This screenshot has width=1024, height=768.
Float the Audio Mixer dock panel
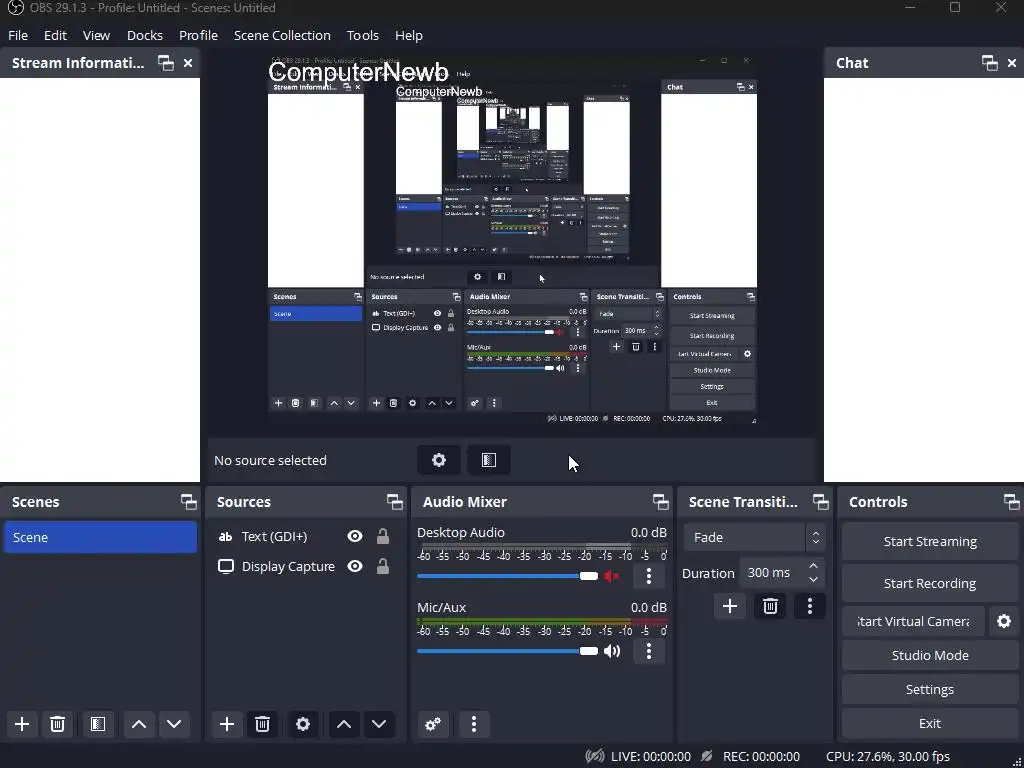[660, 502]
